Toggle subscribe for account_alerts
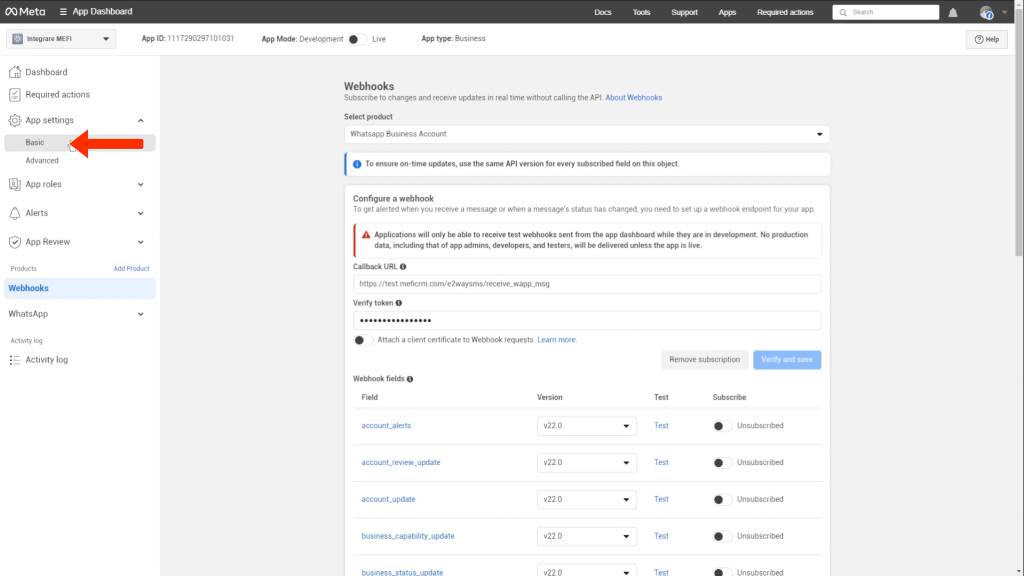 pyautogui.click(x=722, y=426)
